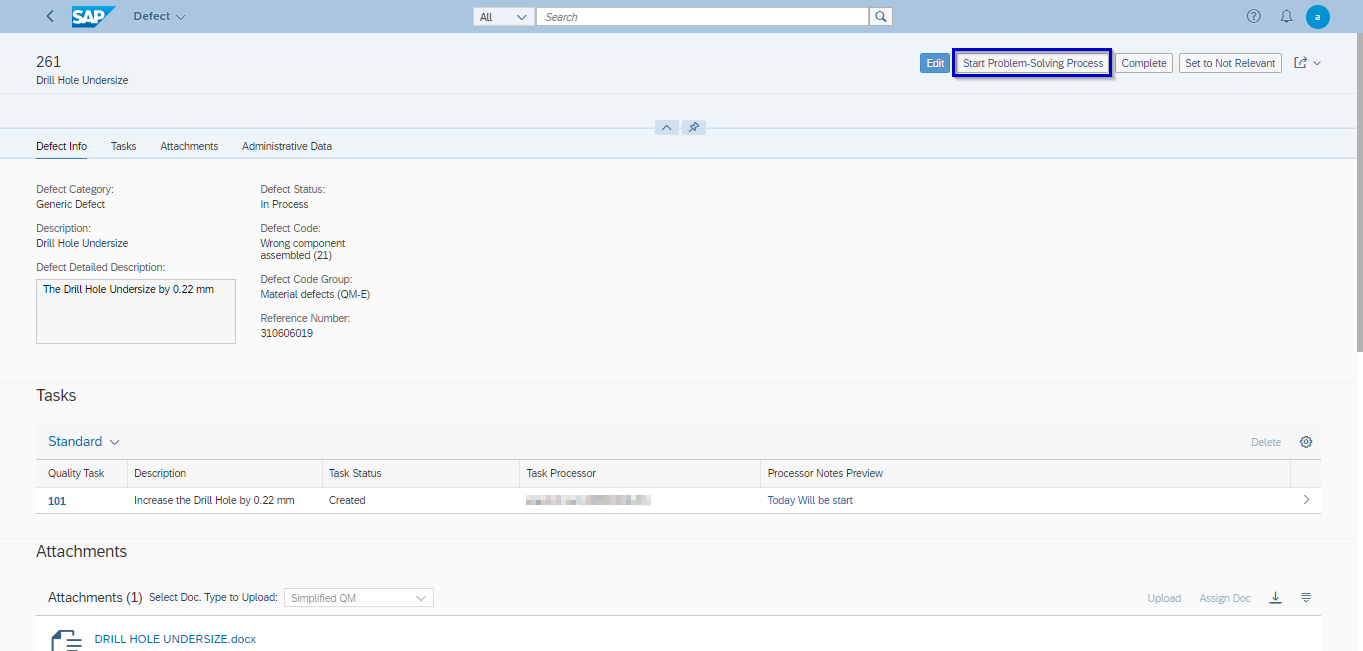This screenshot has height=651, width=1363.
Task: Collapse the header using the up arrow icon
Action: click(x=666, y=127)
